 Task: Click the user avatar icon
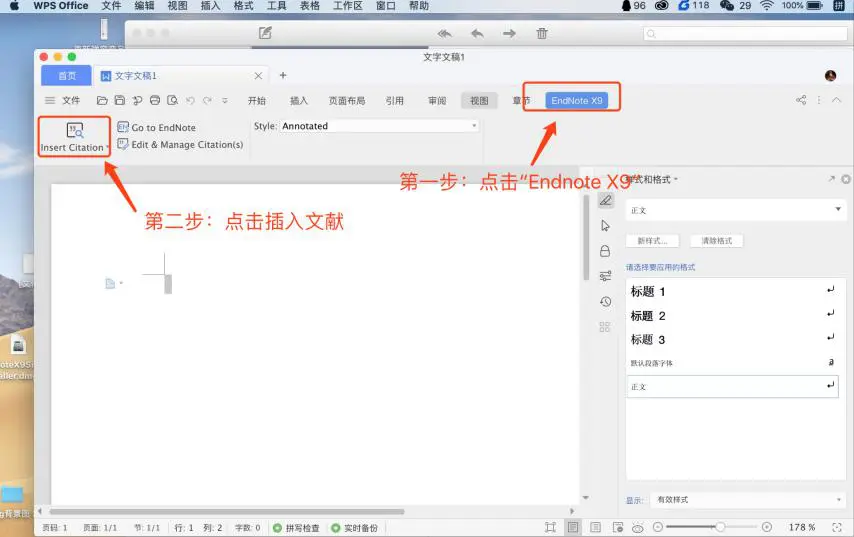click(x=830, y=76)
